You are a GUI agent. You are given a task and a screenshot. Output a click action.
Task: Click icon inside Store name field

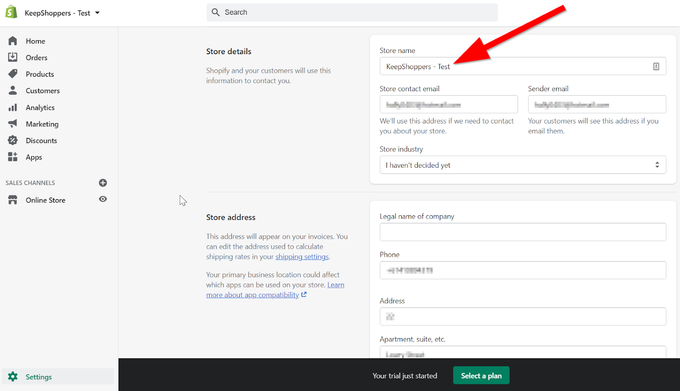coord(656,66)
